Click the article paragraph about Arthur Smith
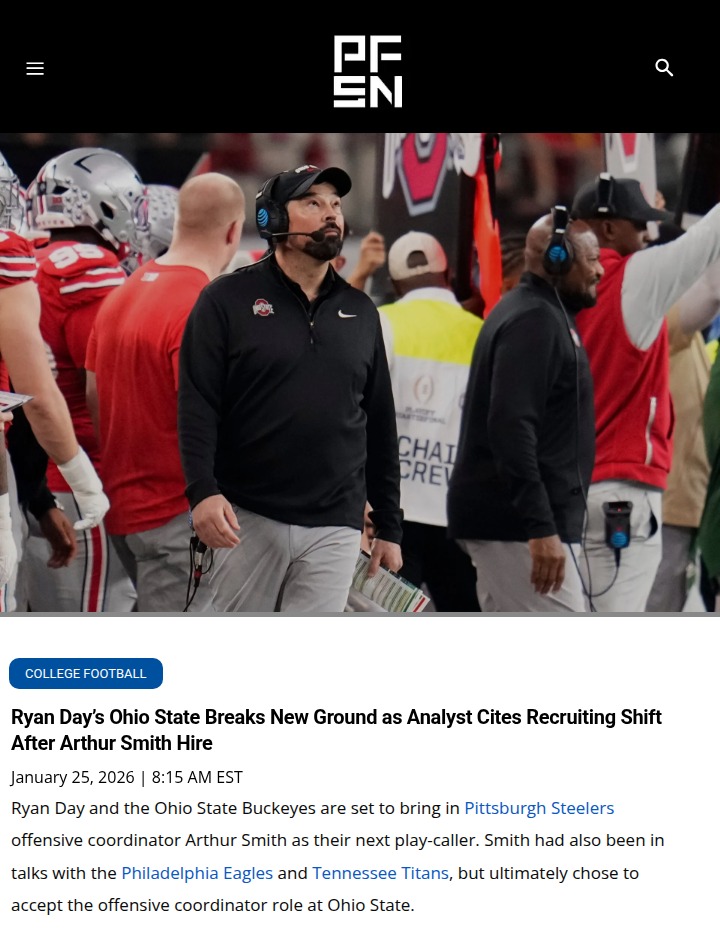 337,856
